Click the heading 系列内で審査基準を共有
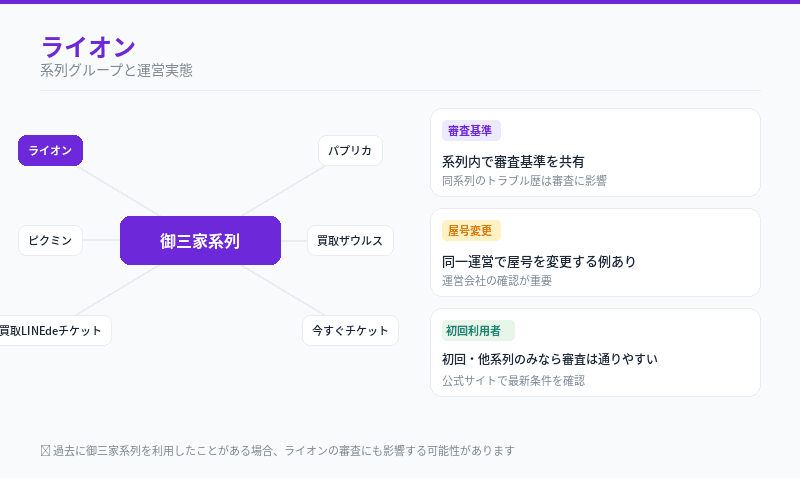 513,162
